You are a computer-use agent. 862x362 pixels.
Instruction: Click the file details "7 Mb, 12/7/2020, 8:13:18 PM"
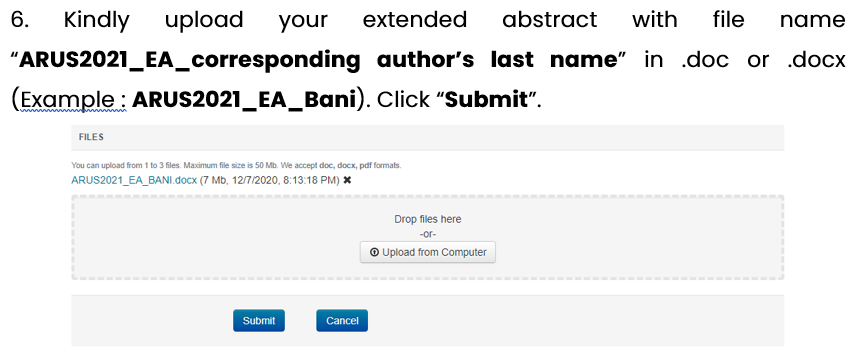(269, 180)
